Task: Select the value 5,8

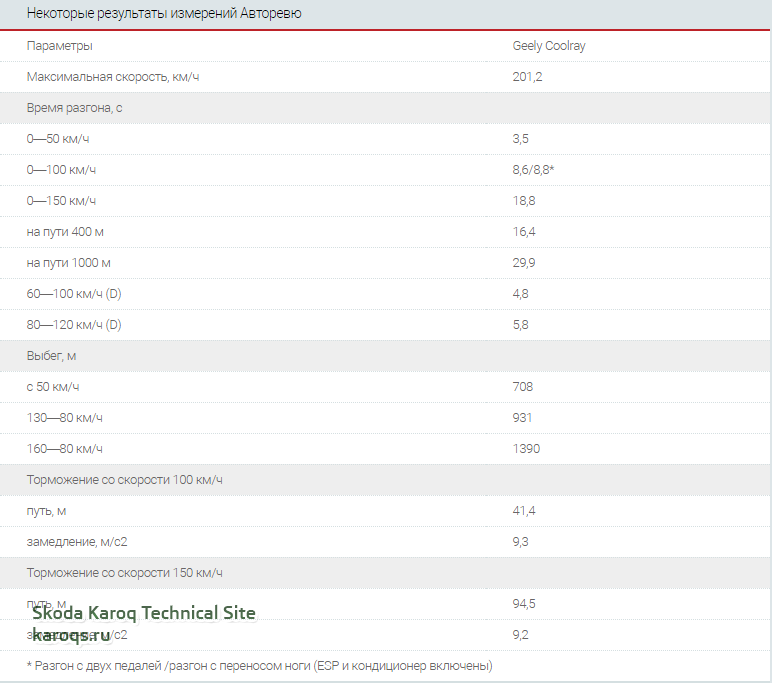Action: tap(520, 325)
